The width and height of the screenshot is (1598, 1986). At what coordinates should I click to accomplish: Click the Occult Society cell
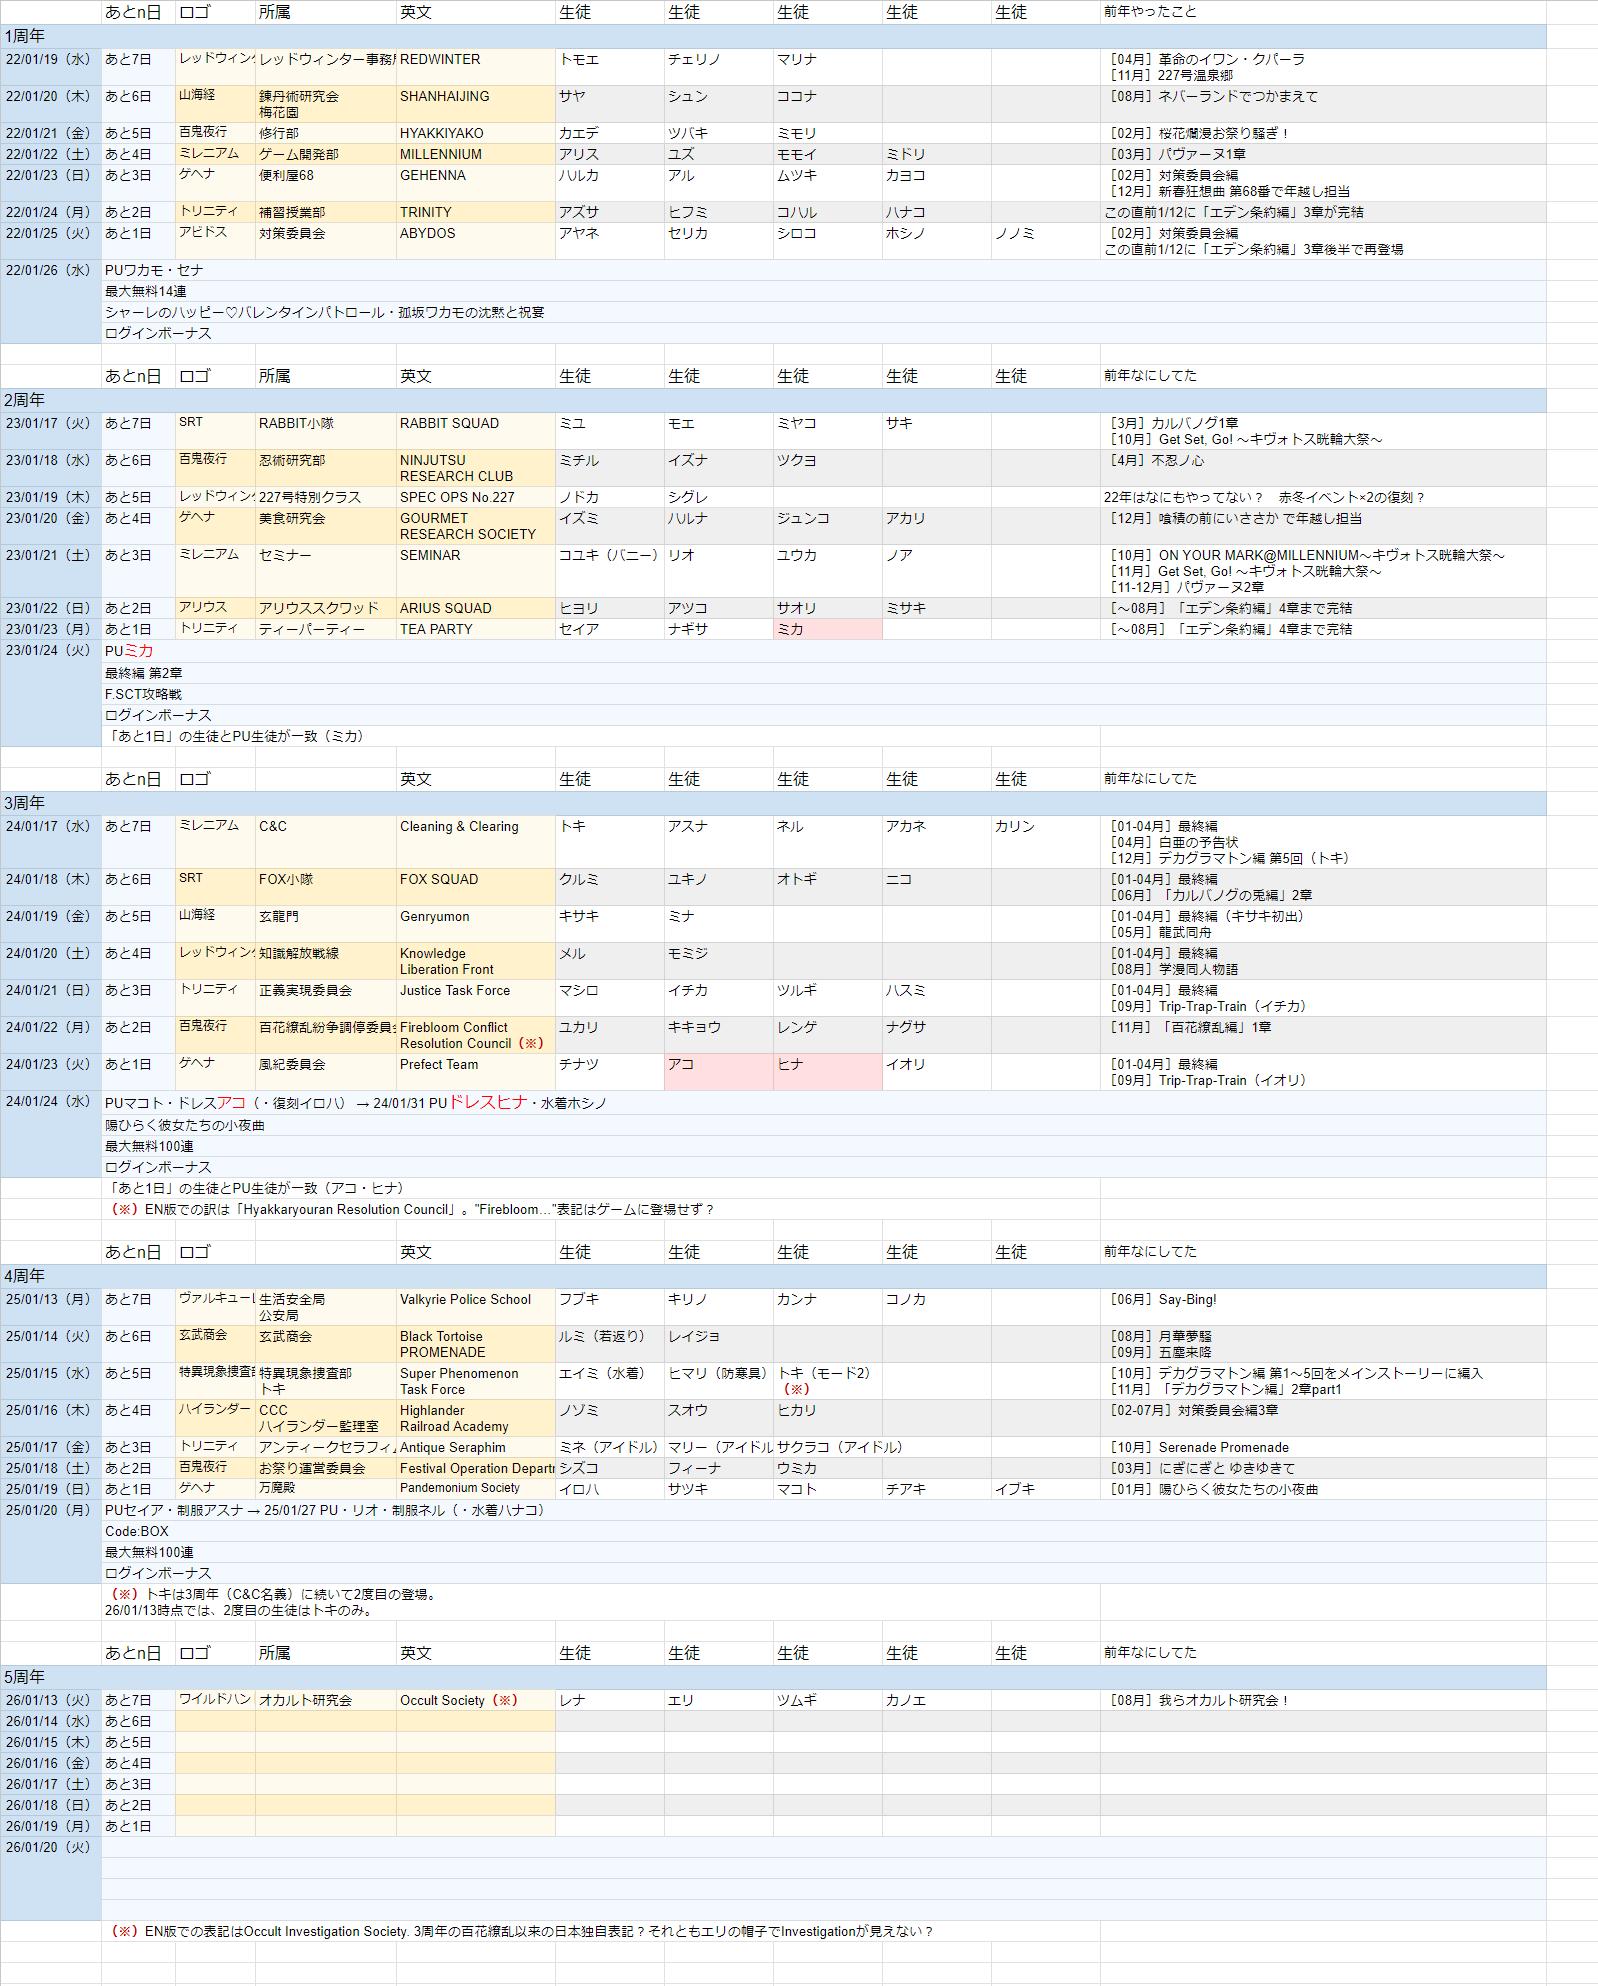(x=475, y=1700)
